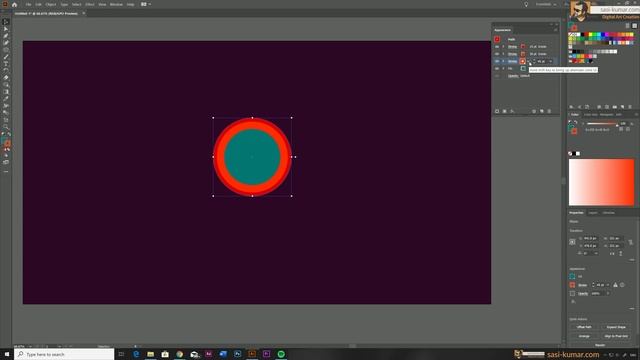
Task: Click first Stroke color swatch in Appearance
Action: tap(523, 47)
